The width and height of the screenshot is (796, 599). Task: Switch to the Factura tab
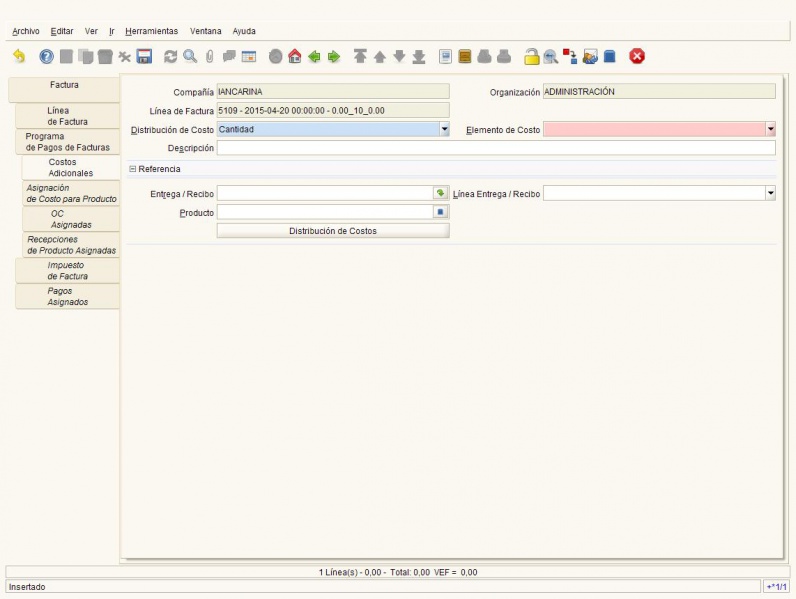click(64, 89)
